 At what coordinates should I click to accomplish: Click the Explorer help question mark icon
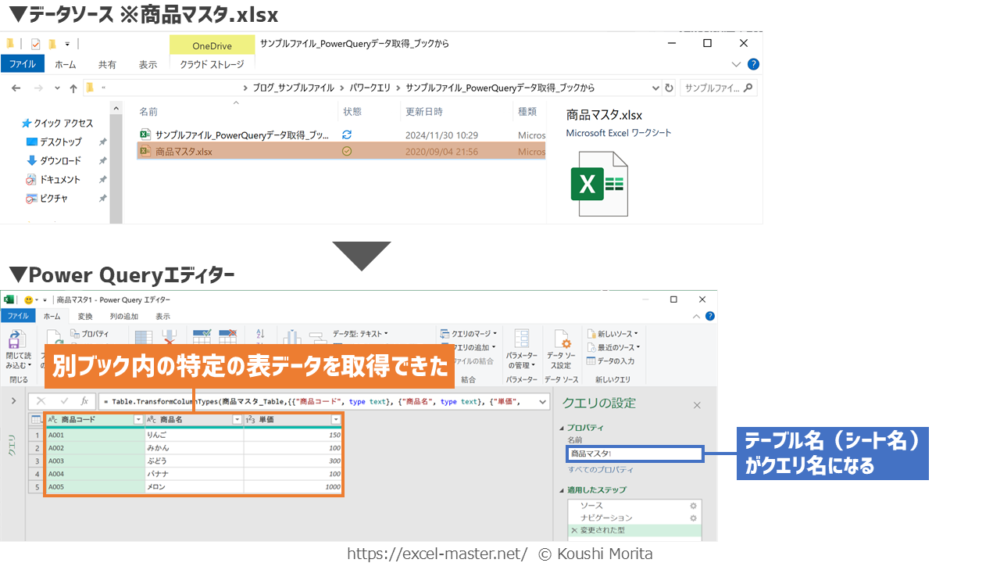click(x=753, y=65)
